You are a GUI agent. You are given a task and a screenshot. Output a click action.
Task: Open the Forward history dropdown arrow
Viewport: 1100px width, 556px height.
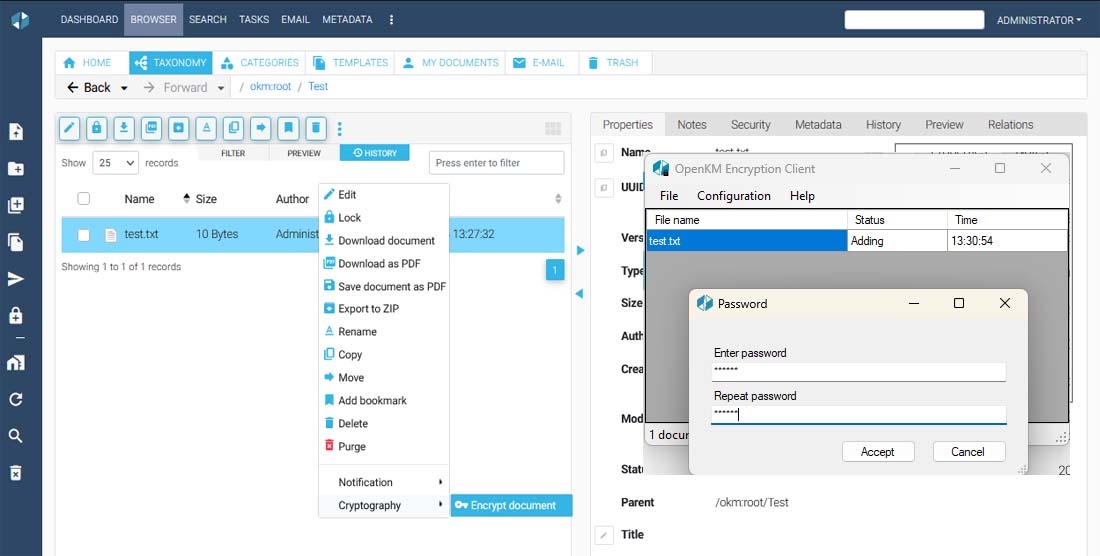(220, 88)
